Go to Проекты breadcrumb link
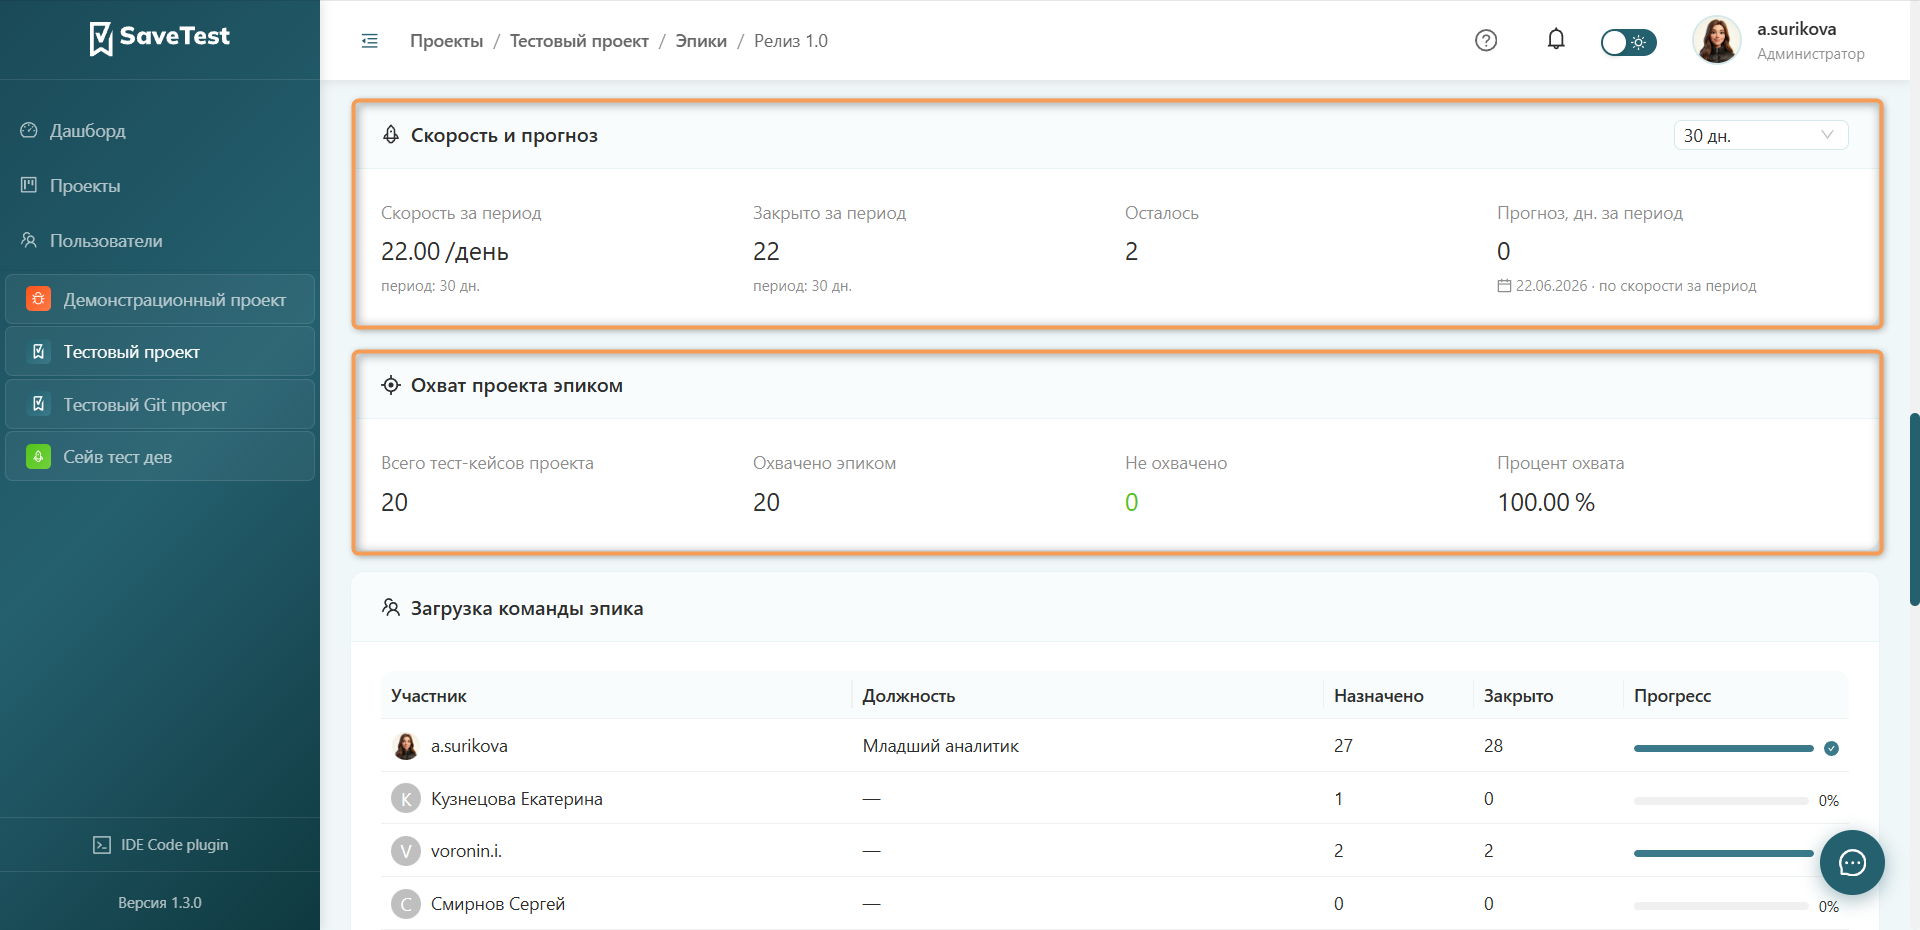The width and height of the screenshot is (1920, 930). coord(446,41)
